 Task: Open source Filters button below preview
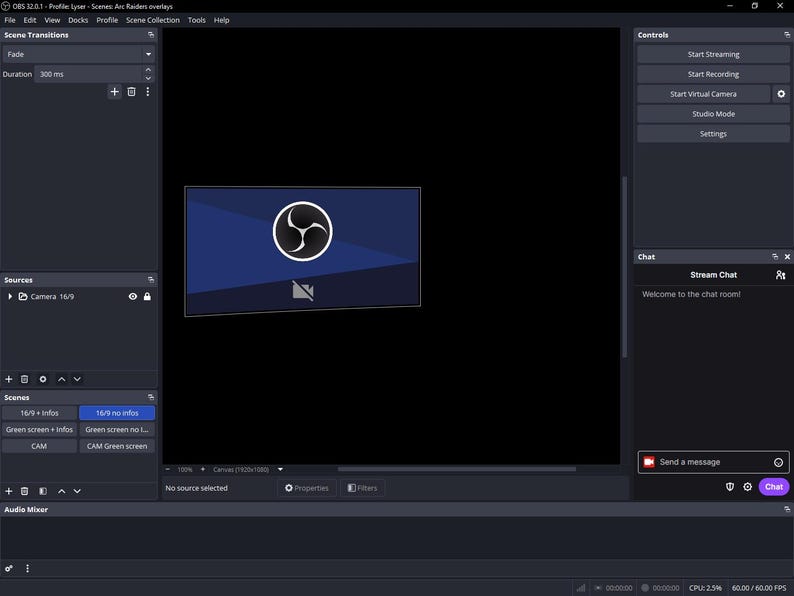point(363,488)
